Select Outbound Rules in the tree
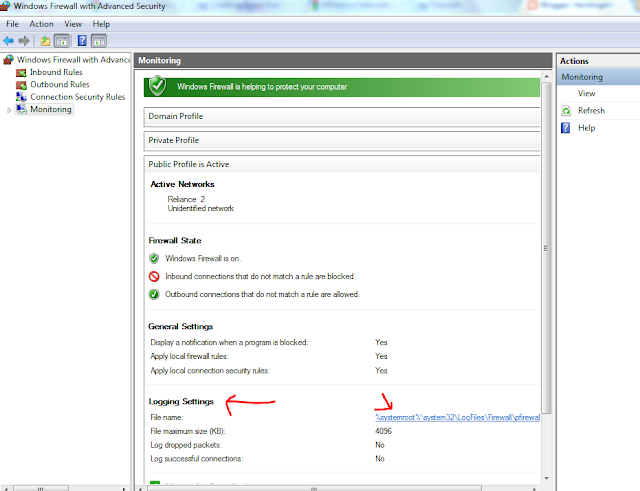This screenshot has height=491, width=640. [x=60, y=84]
